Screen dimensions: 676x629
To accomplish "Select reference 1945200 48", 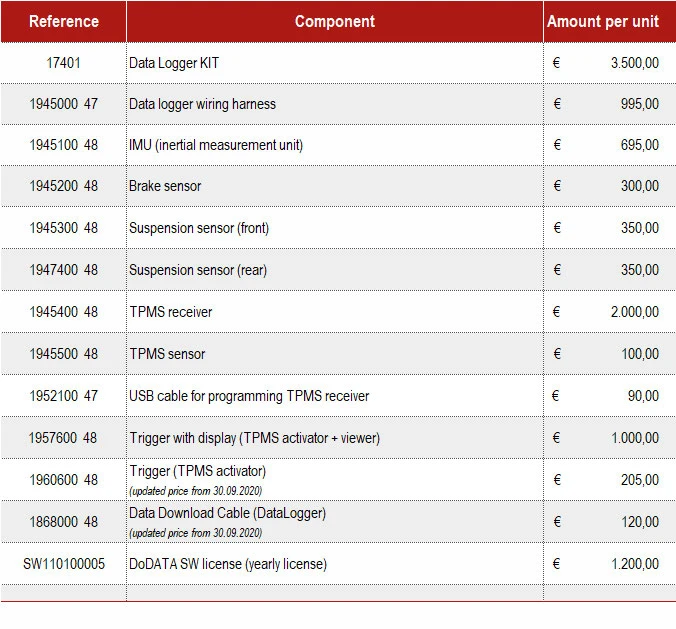I will [63, 186].
